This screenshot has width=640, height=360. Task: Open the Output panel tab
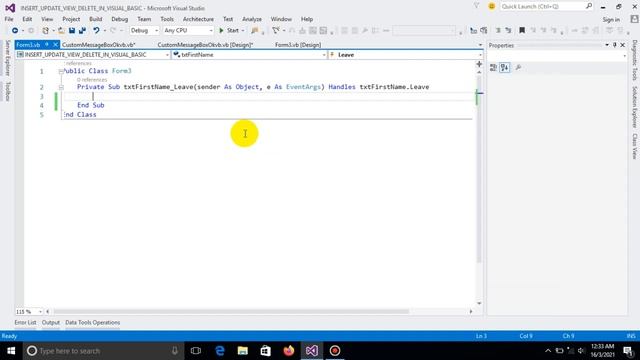tap(51, 322)
